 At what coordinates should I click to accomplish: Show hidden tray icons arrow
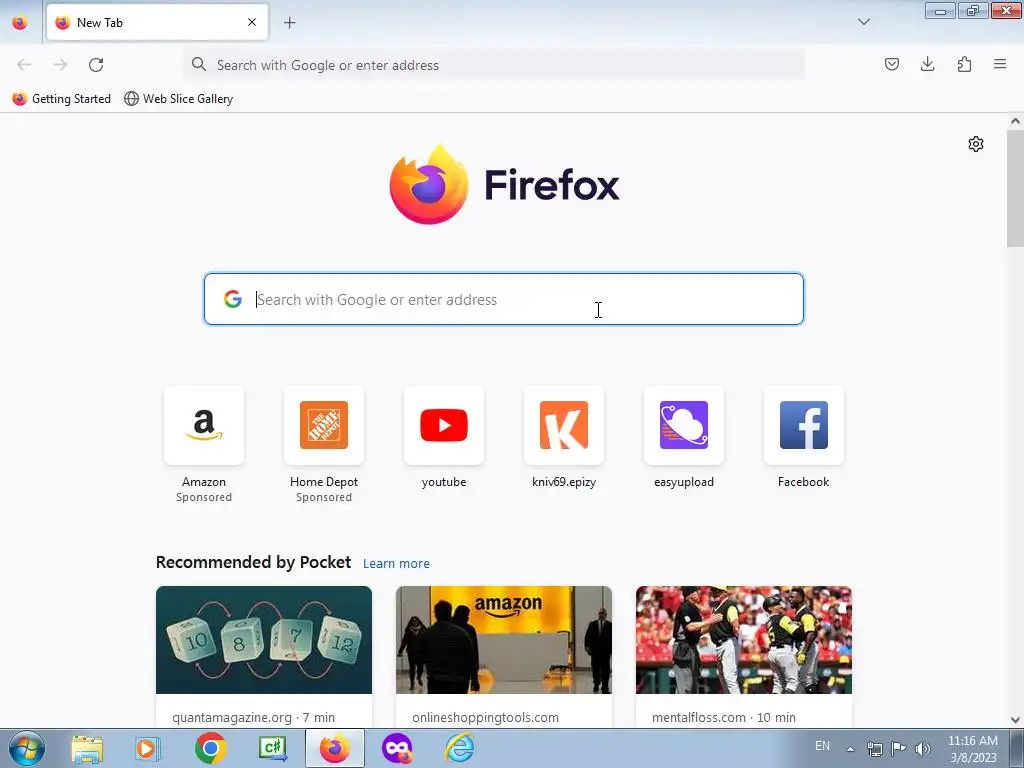tap(850, 749)
